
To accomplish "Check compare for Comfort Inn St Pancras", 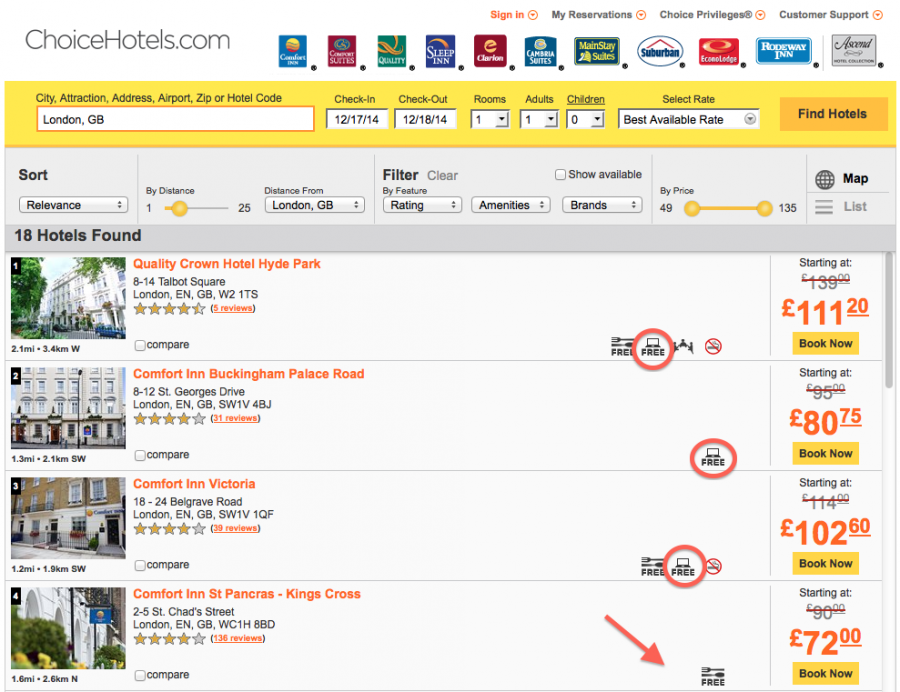I will tap(139, 676).
